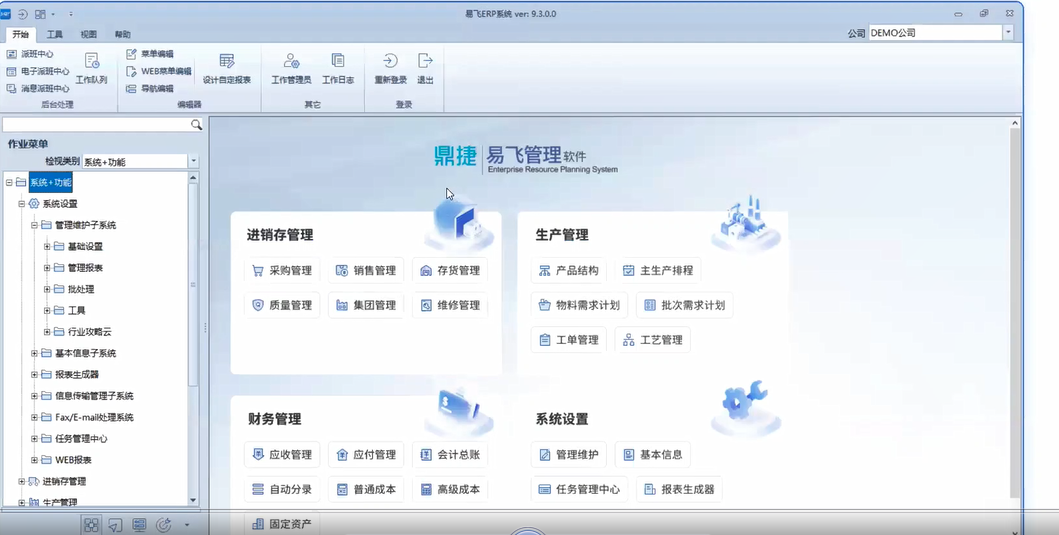The height and width of the screenshot is (535, 1059).
Task: Open 普通成本 module
Action: [366, 490]
